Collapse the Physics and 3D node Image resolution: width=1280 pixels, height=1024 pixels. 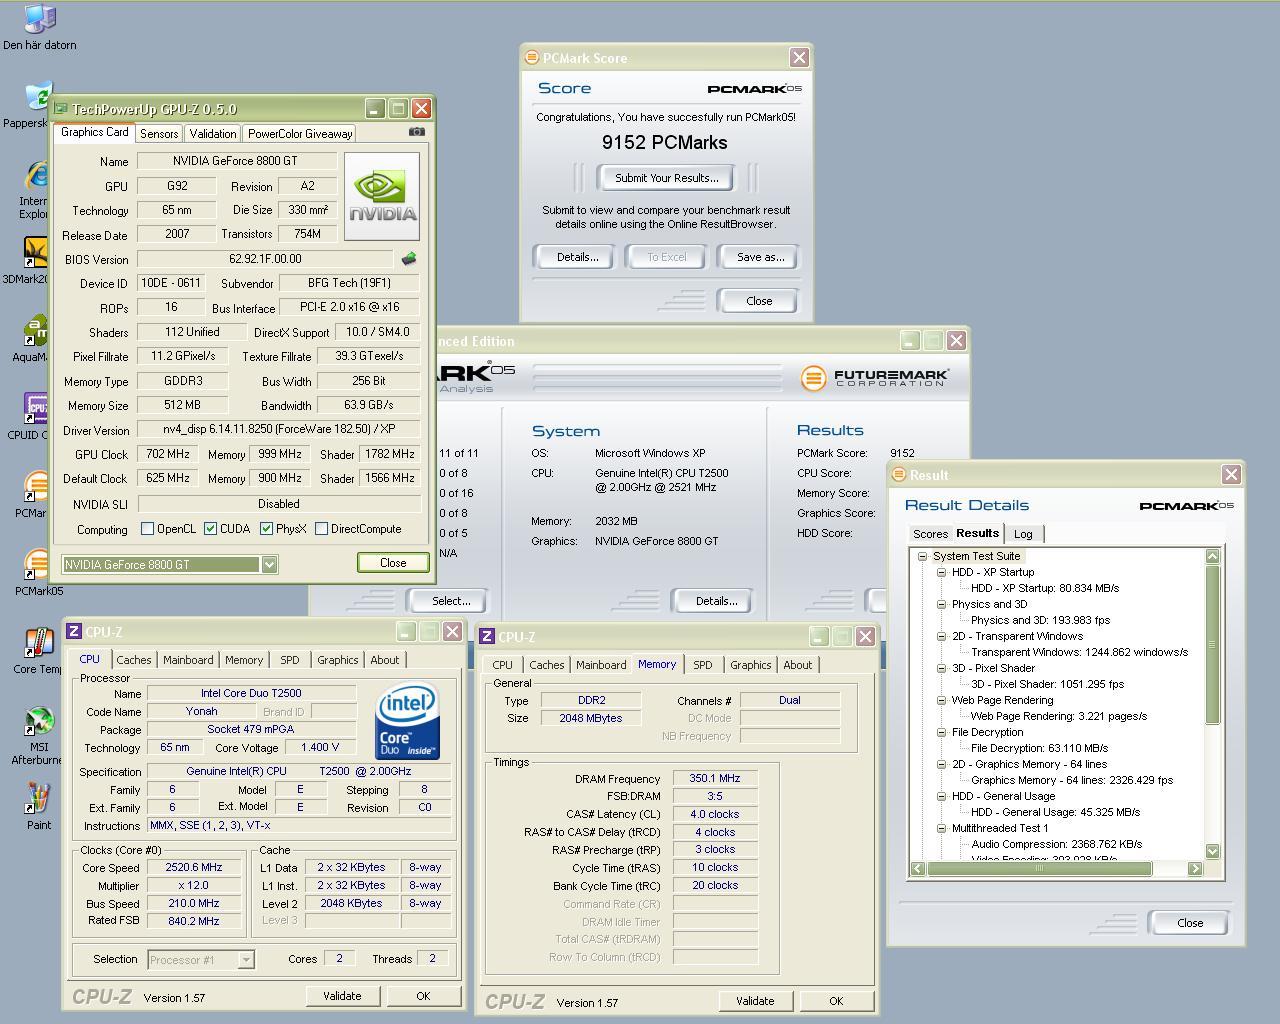click(x=942, y=604)
